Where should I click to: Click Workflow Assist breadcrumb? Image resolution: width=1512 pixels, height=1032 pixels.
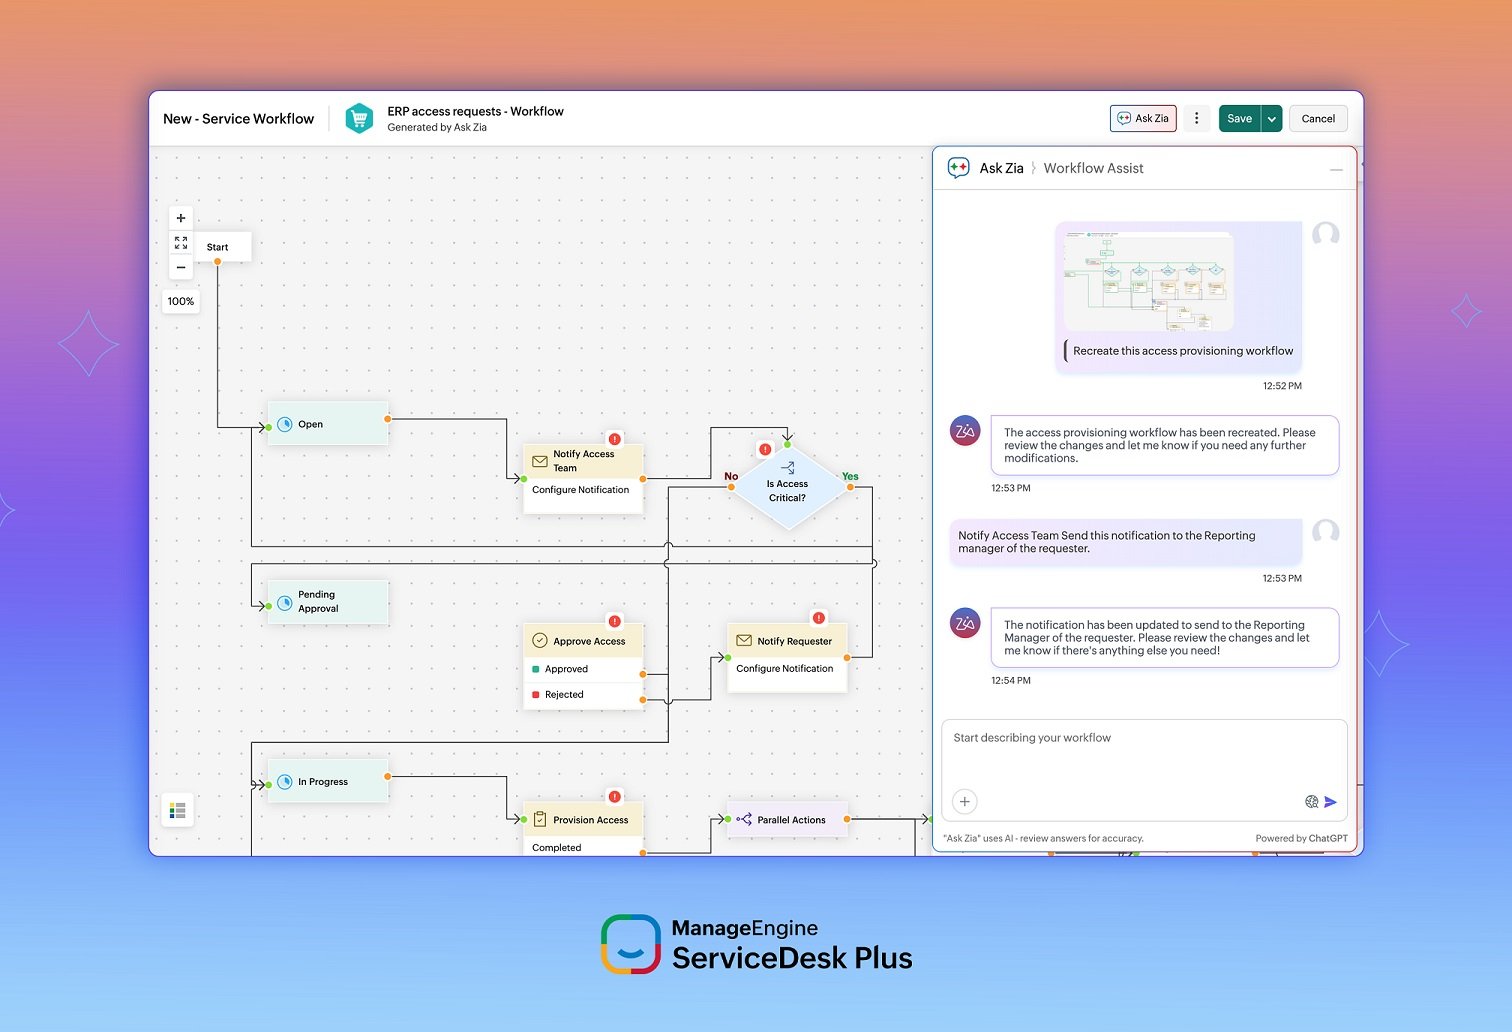(1093, 168)
